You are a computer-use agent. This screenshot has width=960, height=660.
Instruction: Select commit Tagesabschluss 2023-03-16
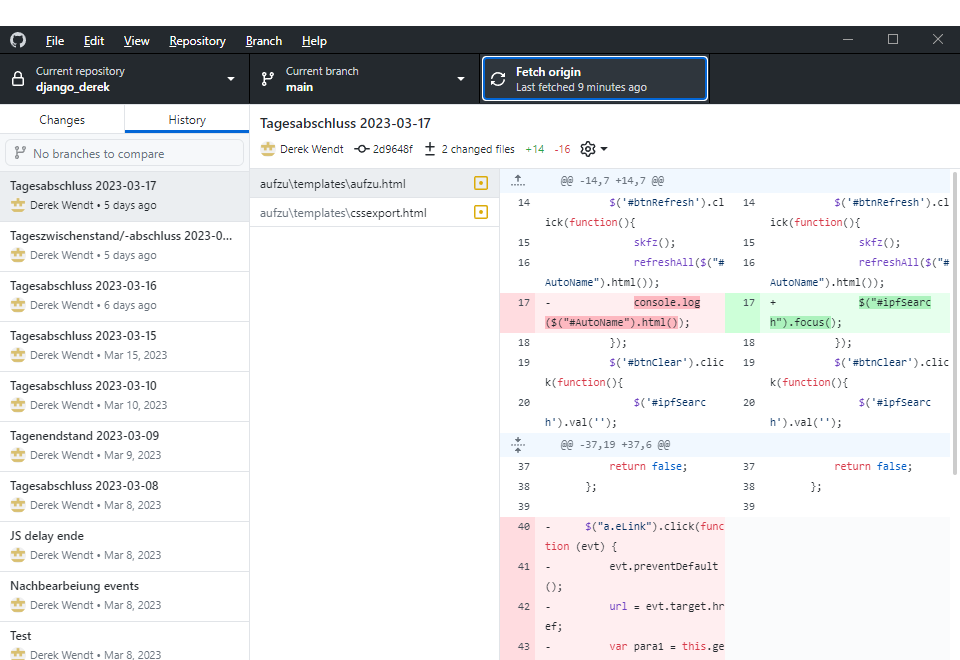(x=124, y=296)
